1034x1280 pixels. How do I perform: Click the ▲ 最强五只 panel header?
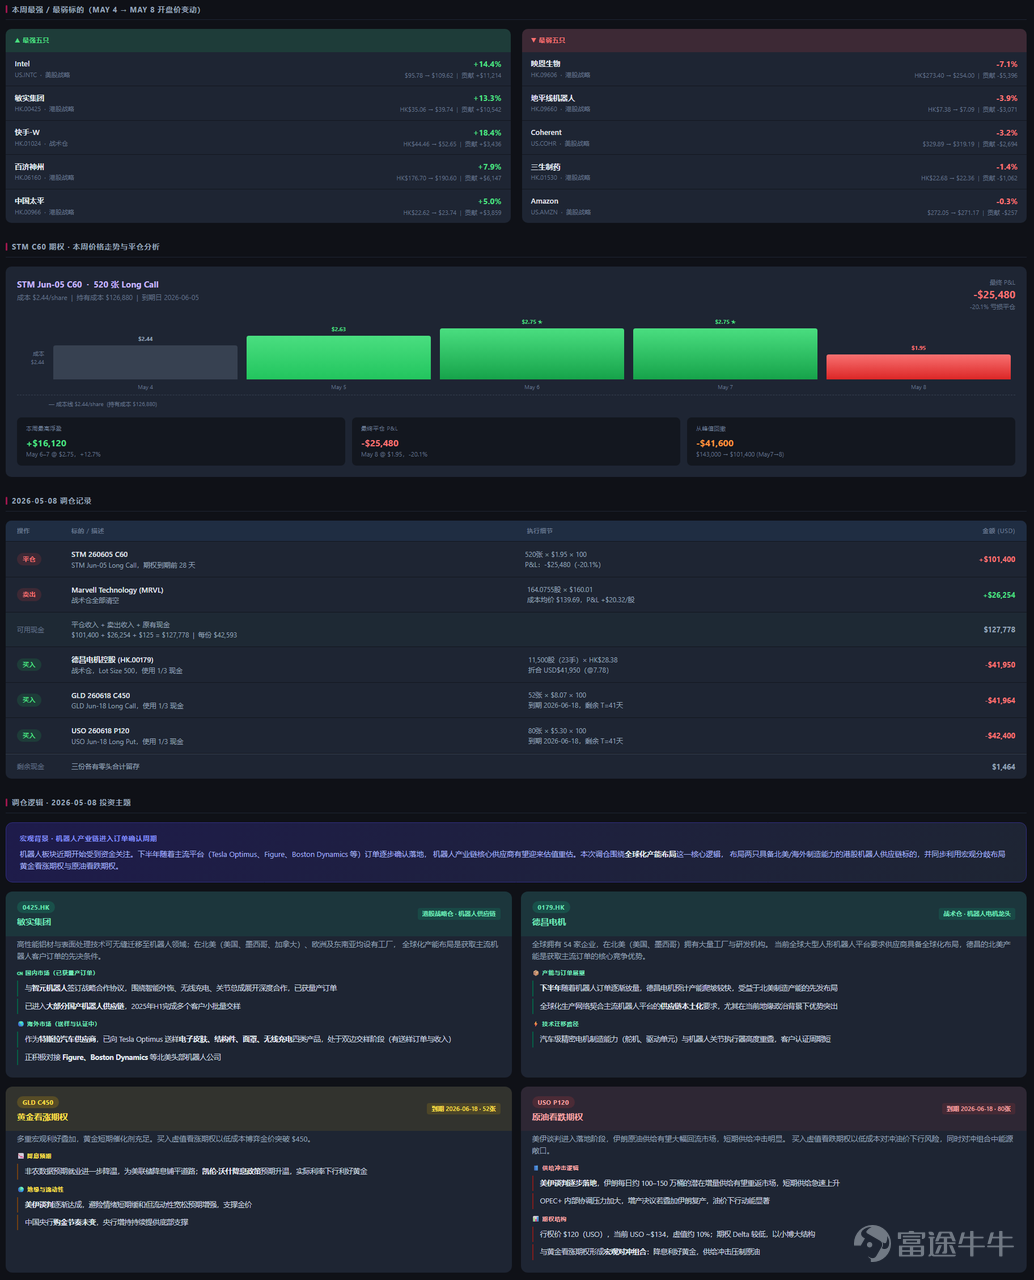258,40
